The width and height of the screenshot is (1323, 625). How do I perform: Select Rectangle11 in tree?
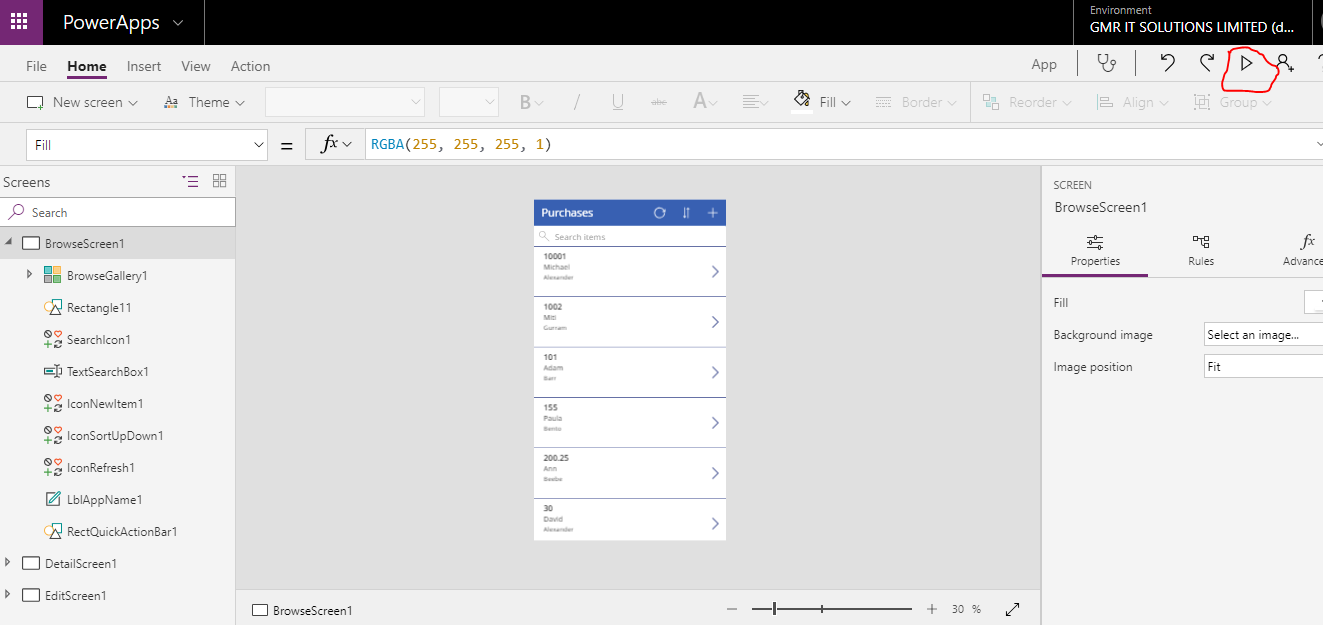pos(98,307)
